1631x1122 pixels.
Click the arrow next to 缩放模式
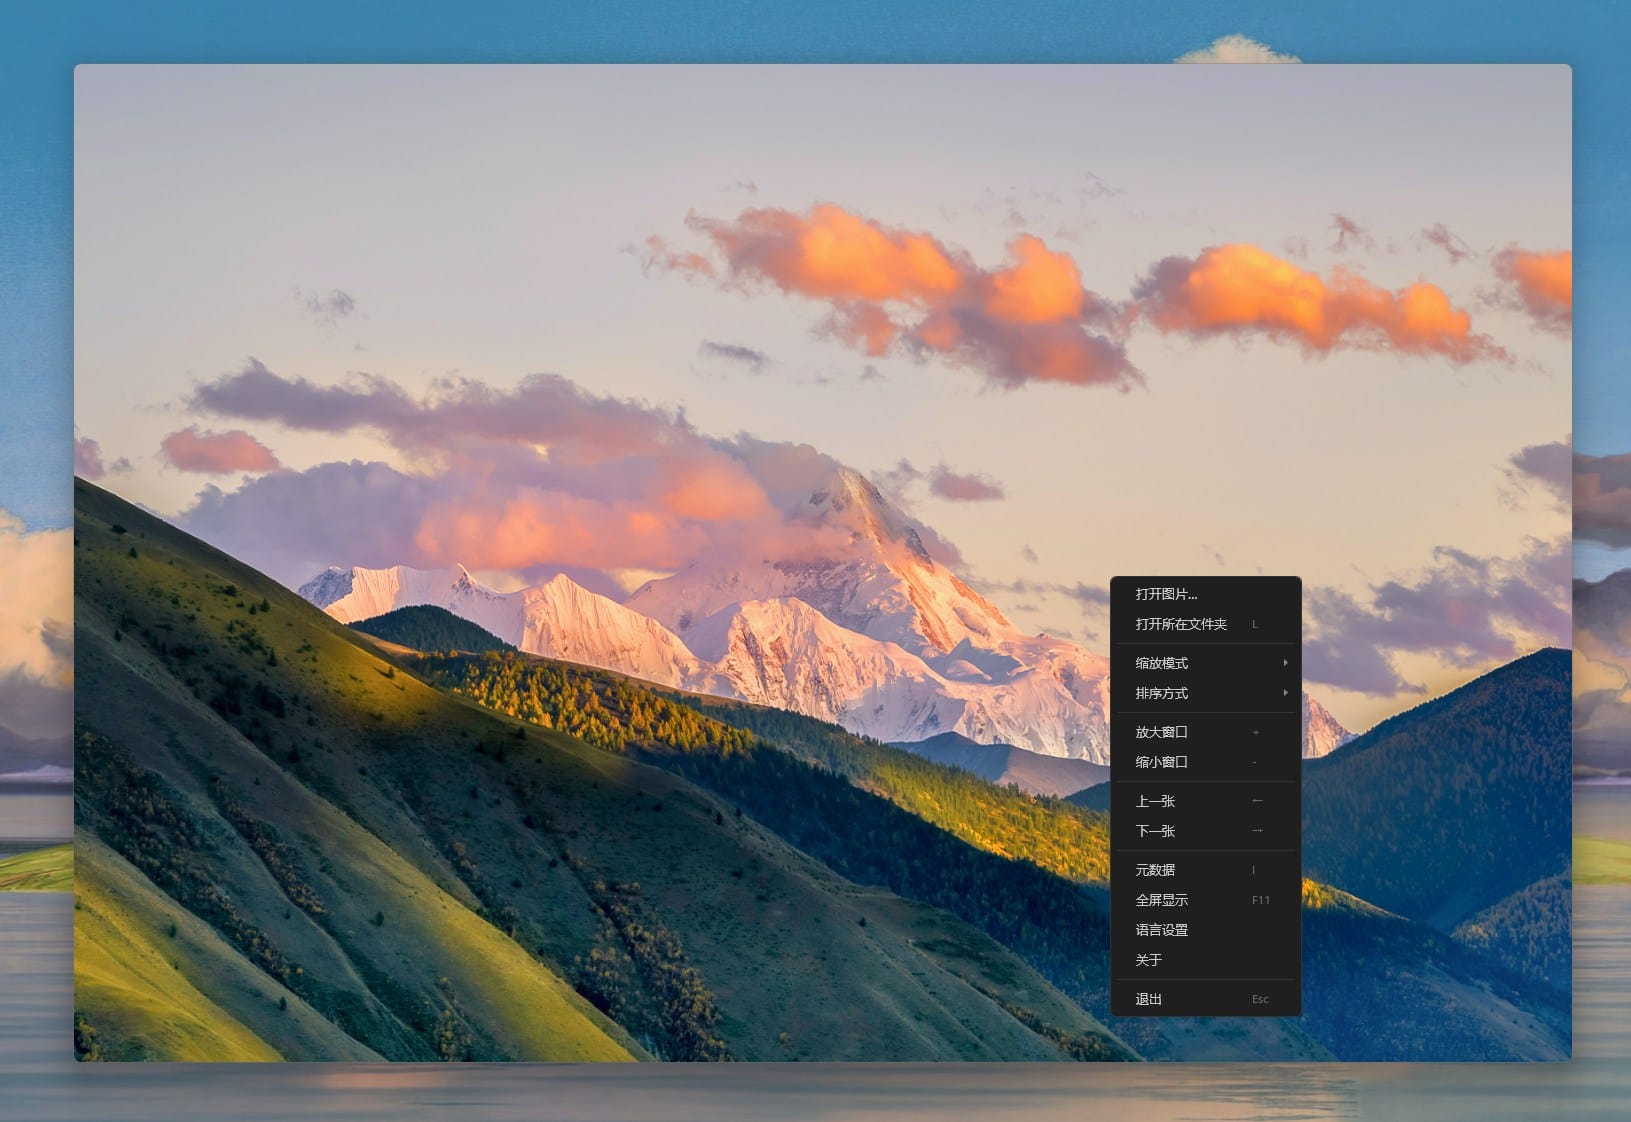point(1285,663)
